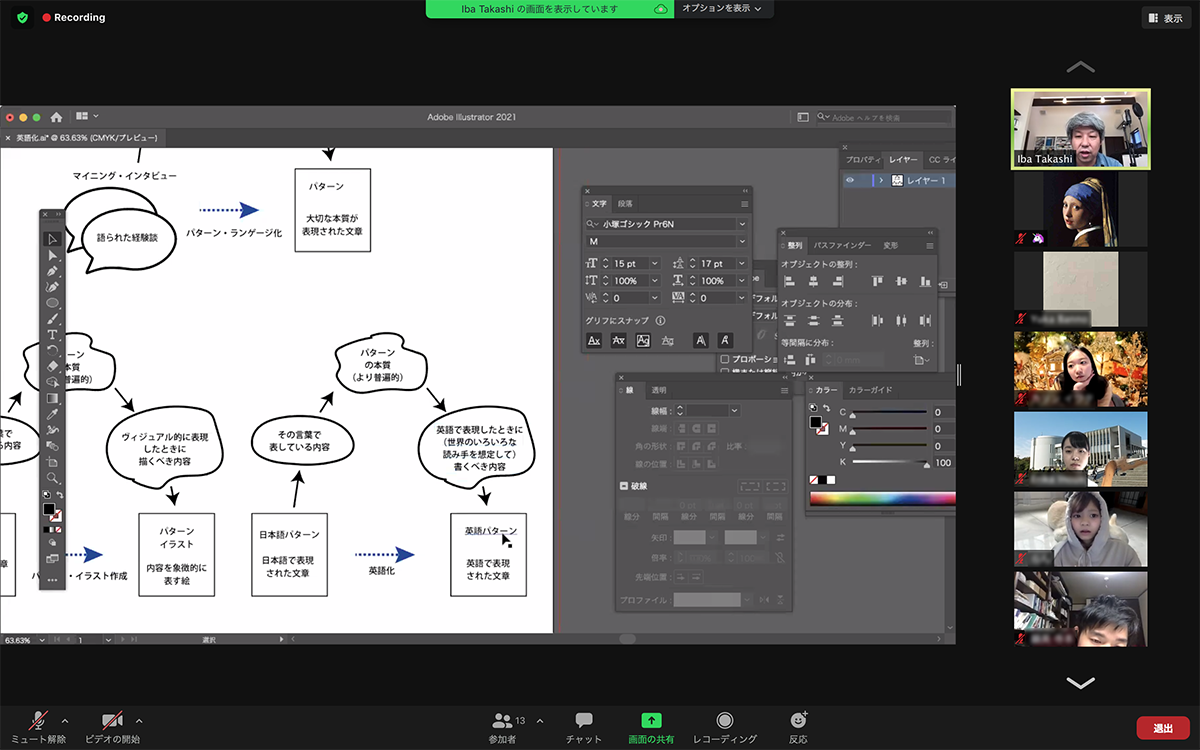Screen dimensions: 1200x750
Task: Click the red 退出 leave button
Action: pos(1163,728)
